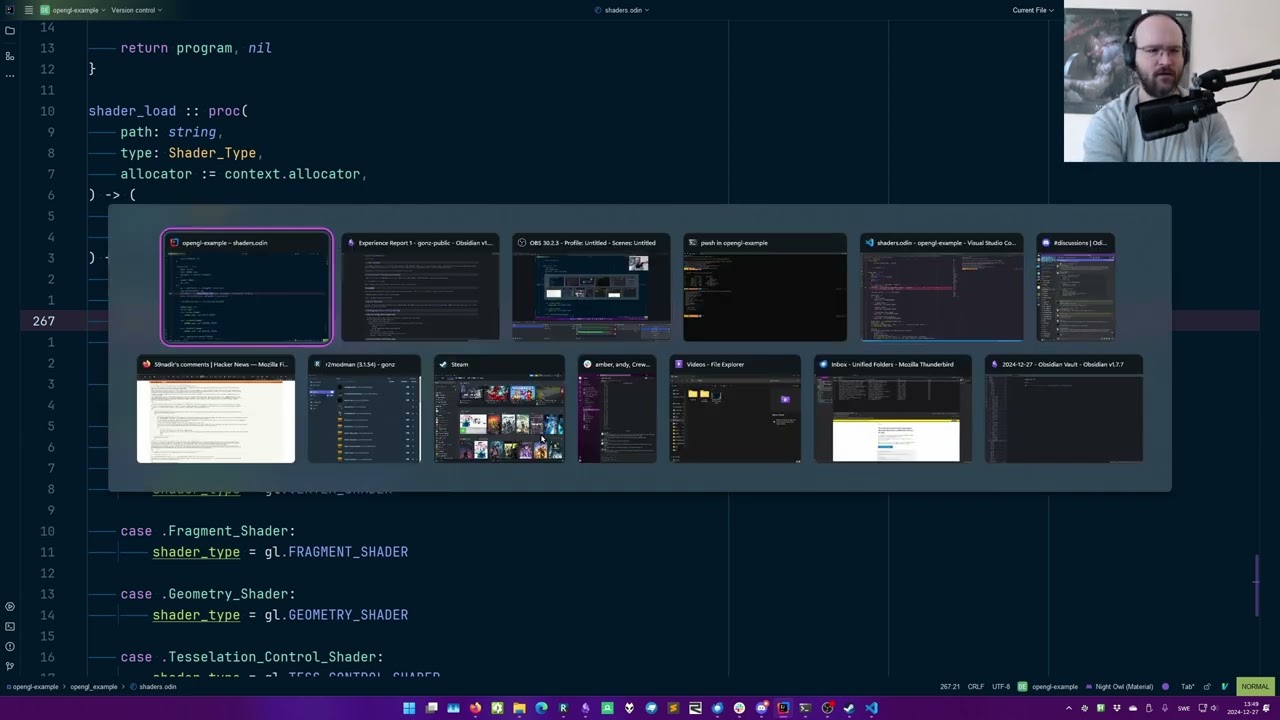Image resolution: width=1280 pixels, height=720 pixels.
Task: Open the IDE main menu hamburger icon
Action: (x=28, y=10)
